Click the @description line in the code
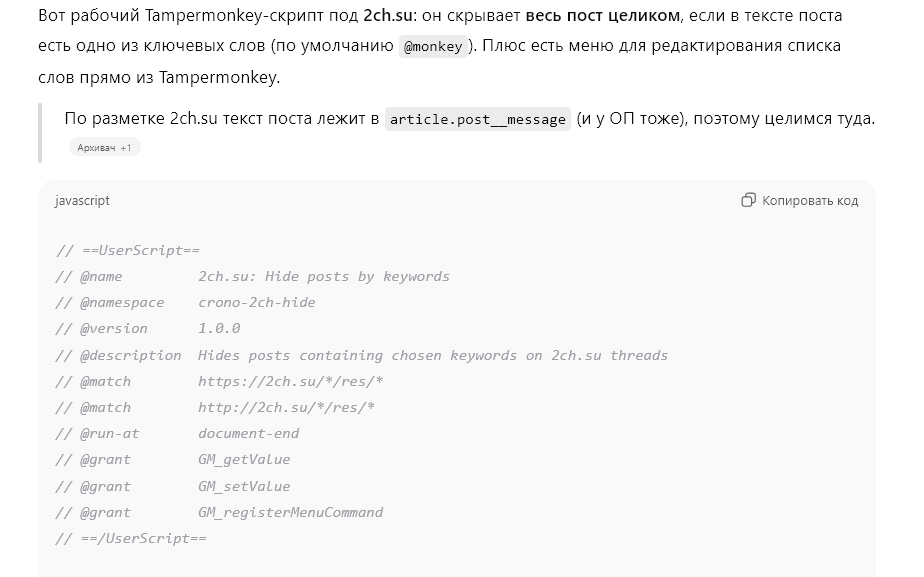The height and width of the screenshot is (577, 924). (x=361, y=355)
